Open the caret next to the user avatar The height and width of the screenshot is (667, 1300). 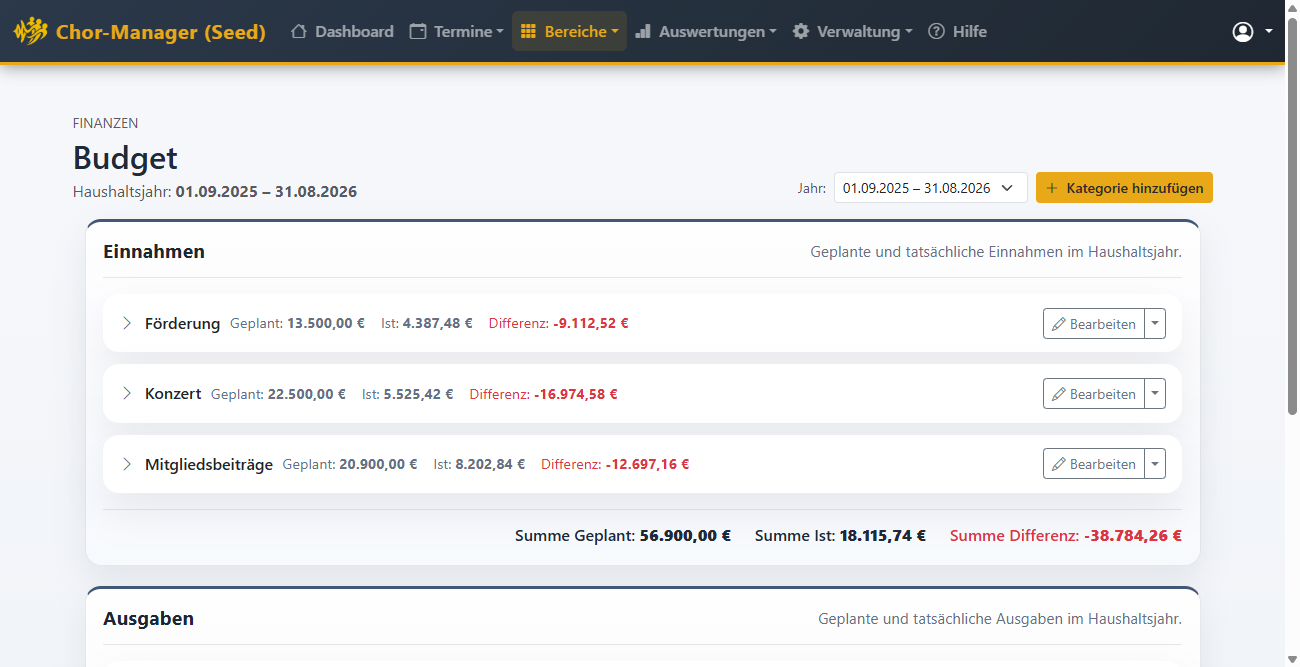[1269, 31]
